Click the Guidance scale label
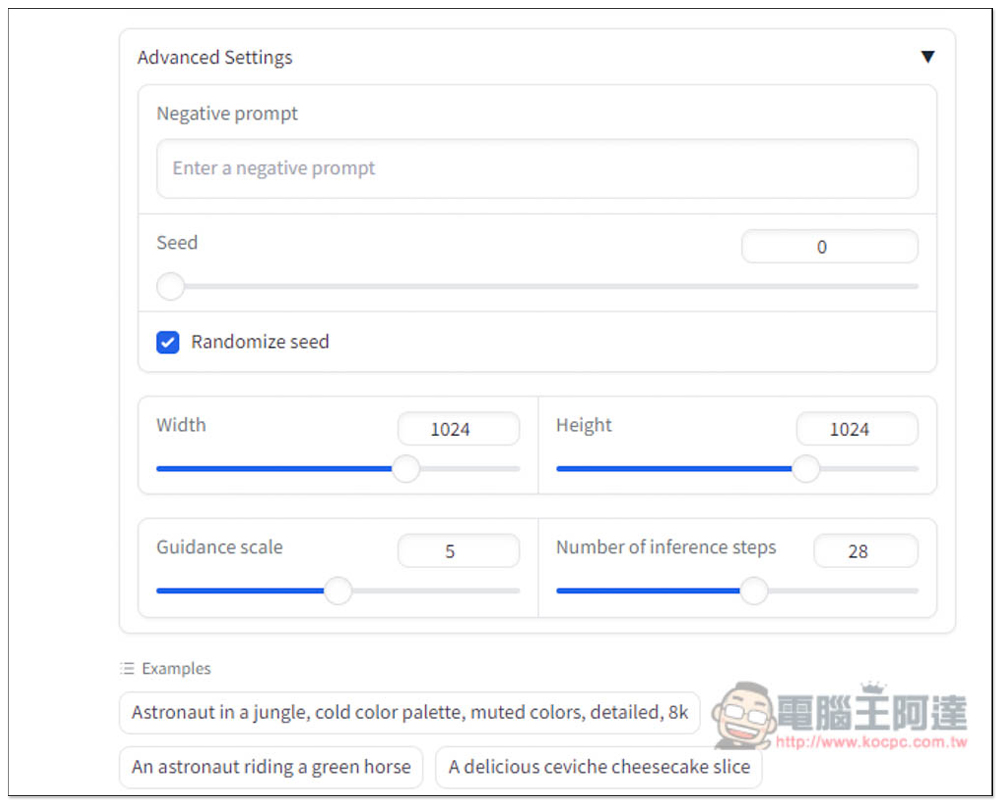Image resolution: width=1000 pixels, height=805 pixels. click(219, 547)
